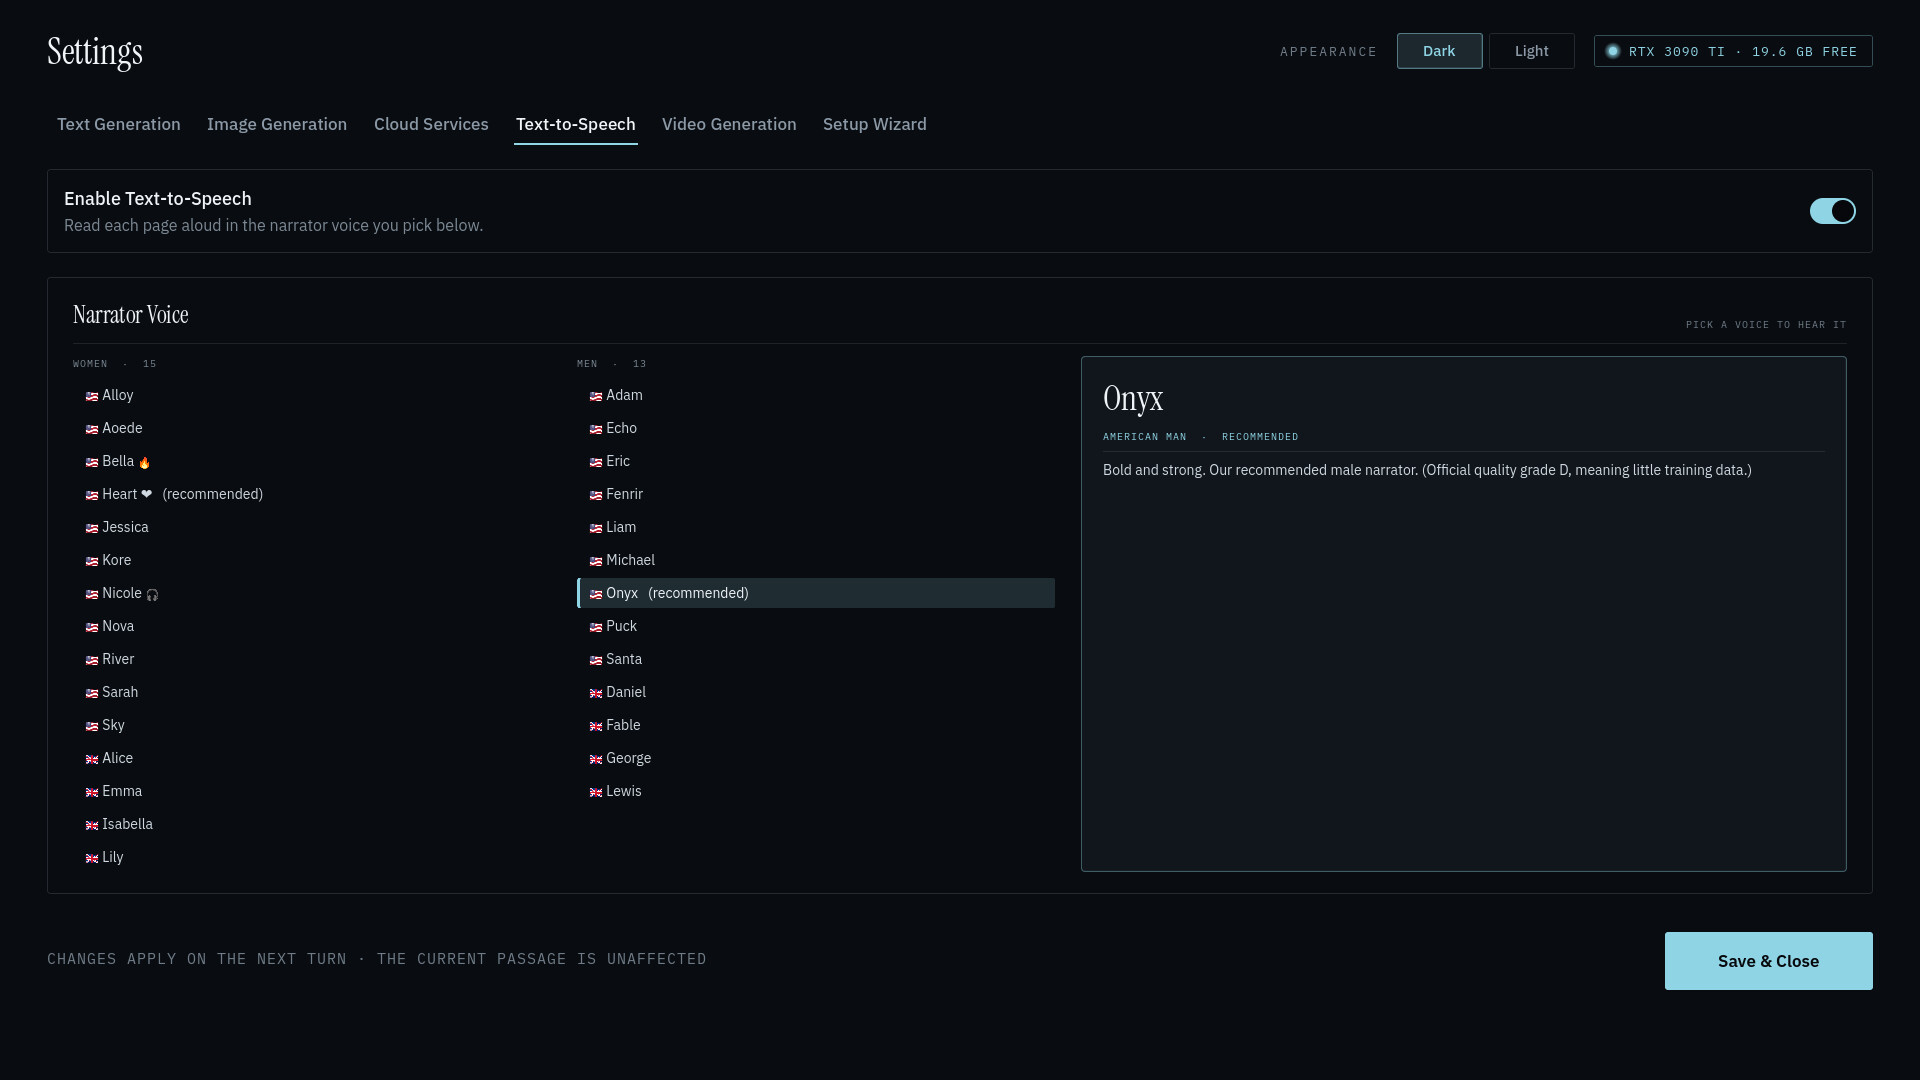The image size is (1920, 1080).
Task: Pick the Sky voice
Action: pyautogui.click(x=312, y=725)
